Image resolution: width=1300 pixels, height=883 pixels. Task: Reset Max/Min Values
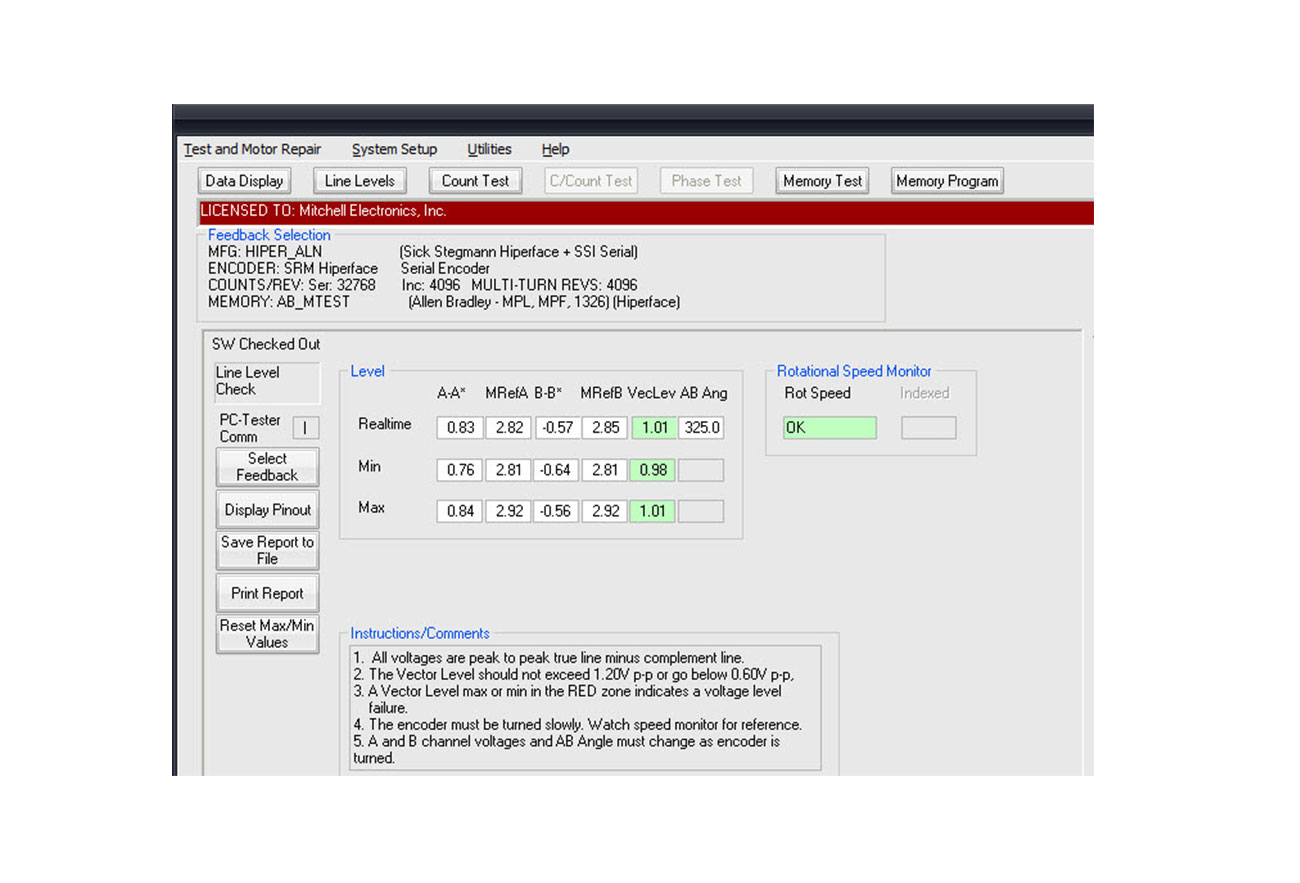(267, 634)
